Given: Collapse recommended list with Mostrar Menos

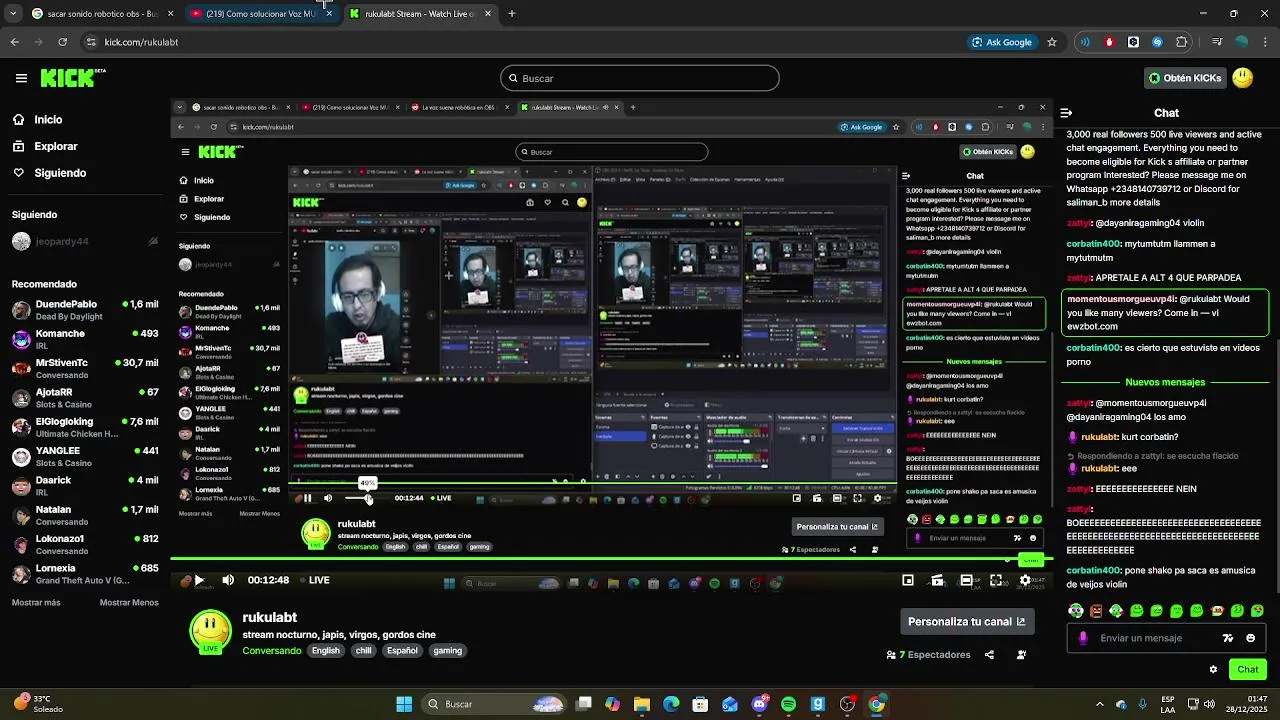Looking at the screenshot, I should click(129, 603).
